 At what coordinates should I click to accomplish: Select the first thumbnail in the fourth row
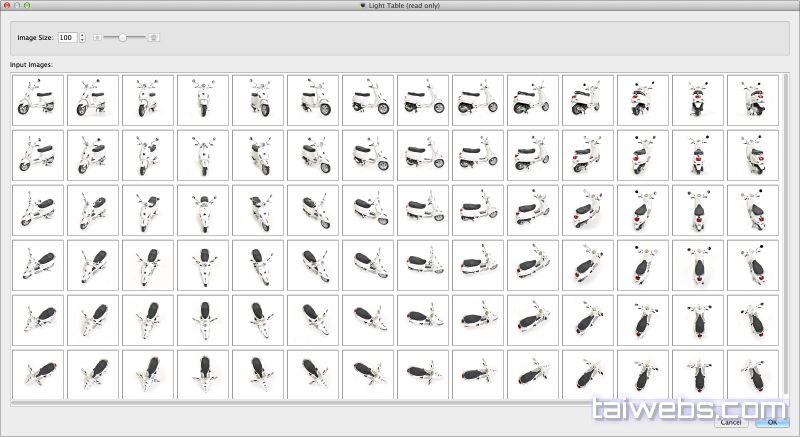(x=38, y=265)
